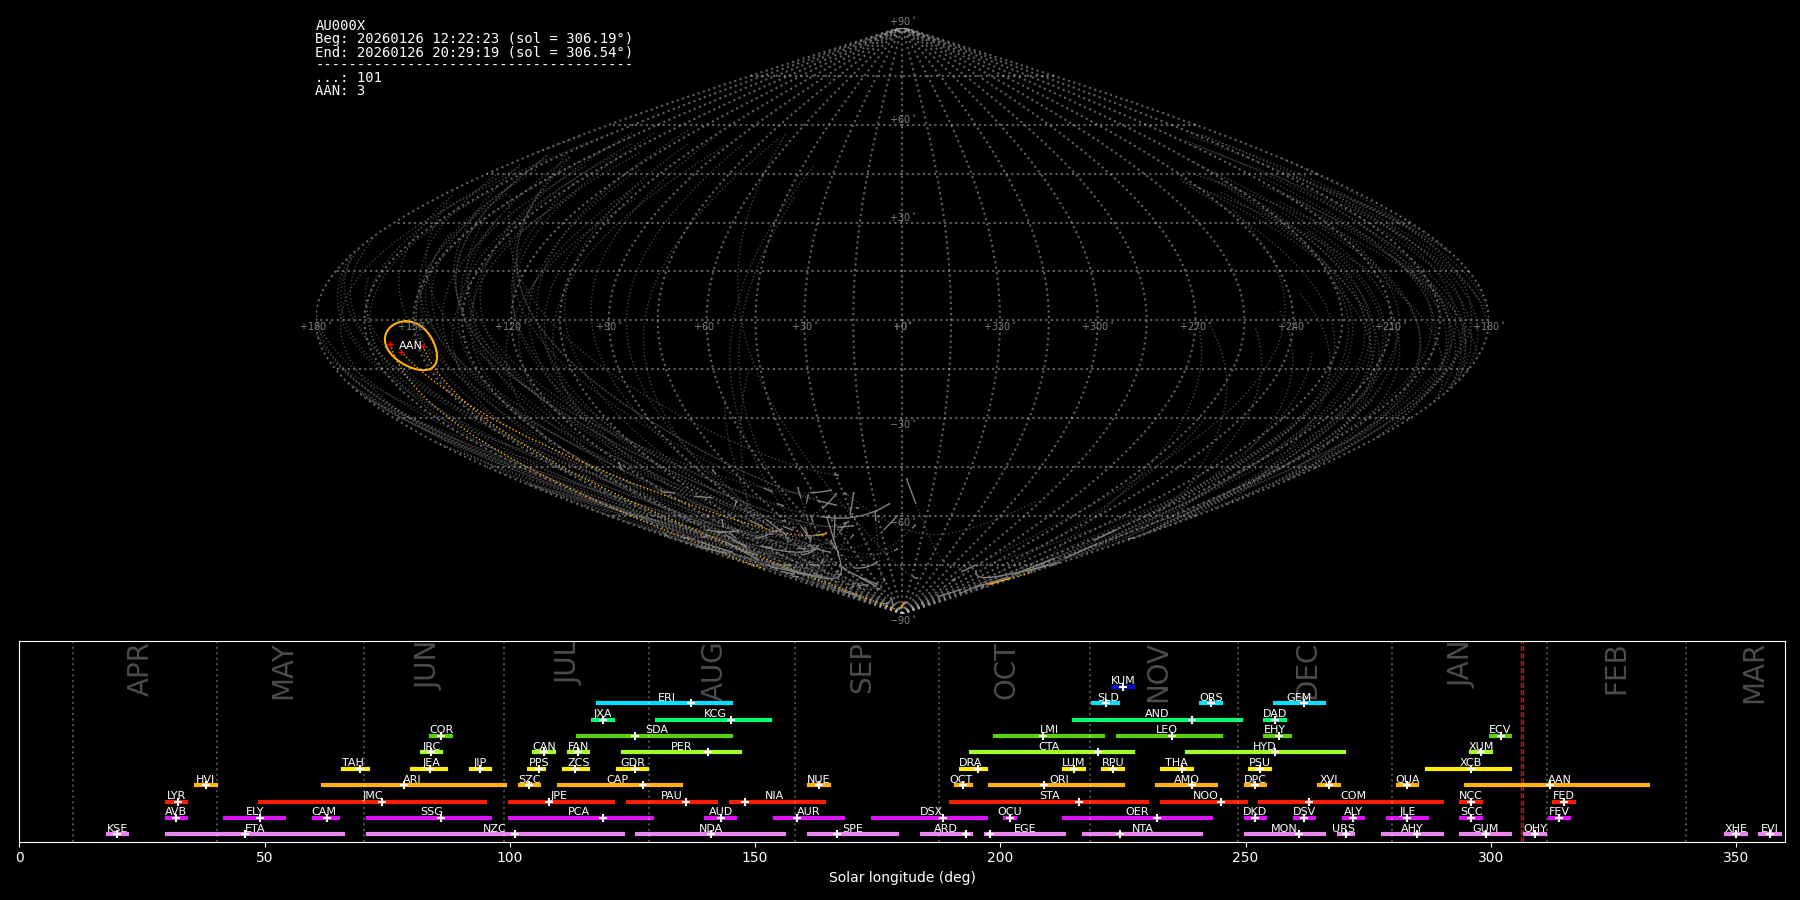
Task: Click the LEO shower label
Action: (1166, 730)
